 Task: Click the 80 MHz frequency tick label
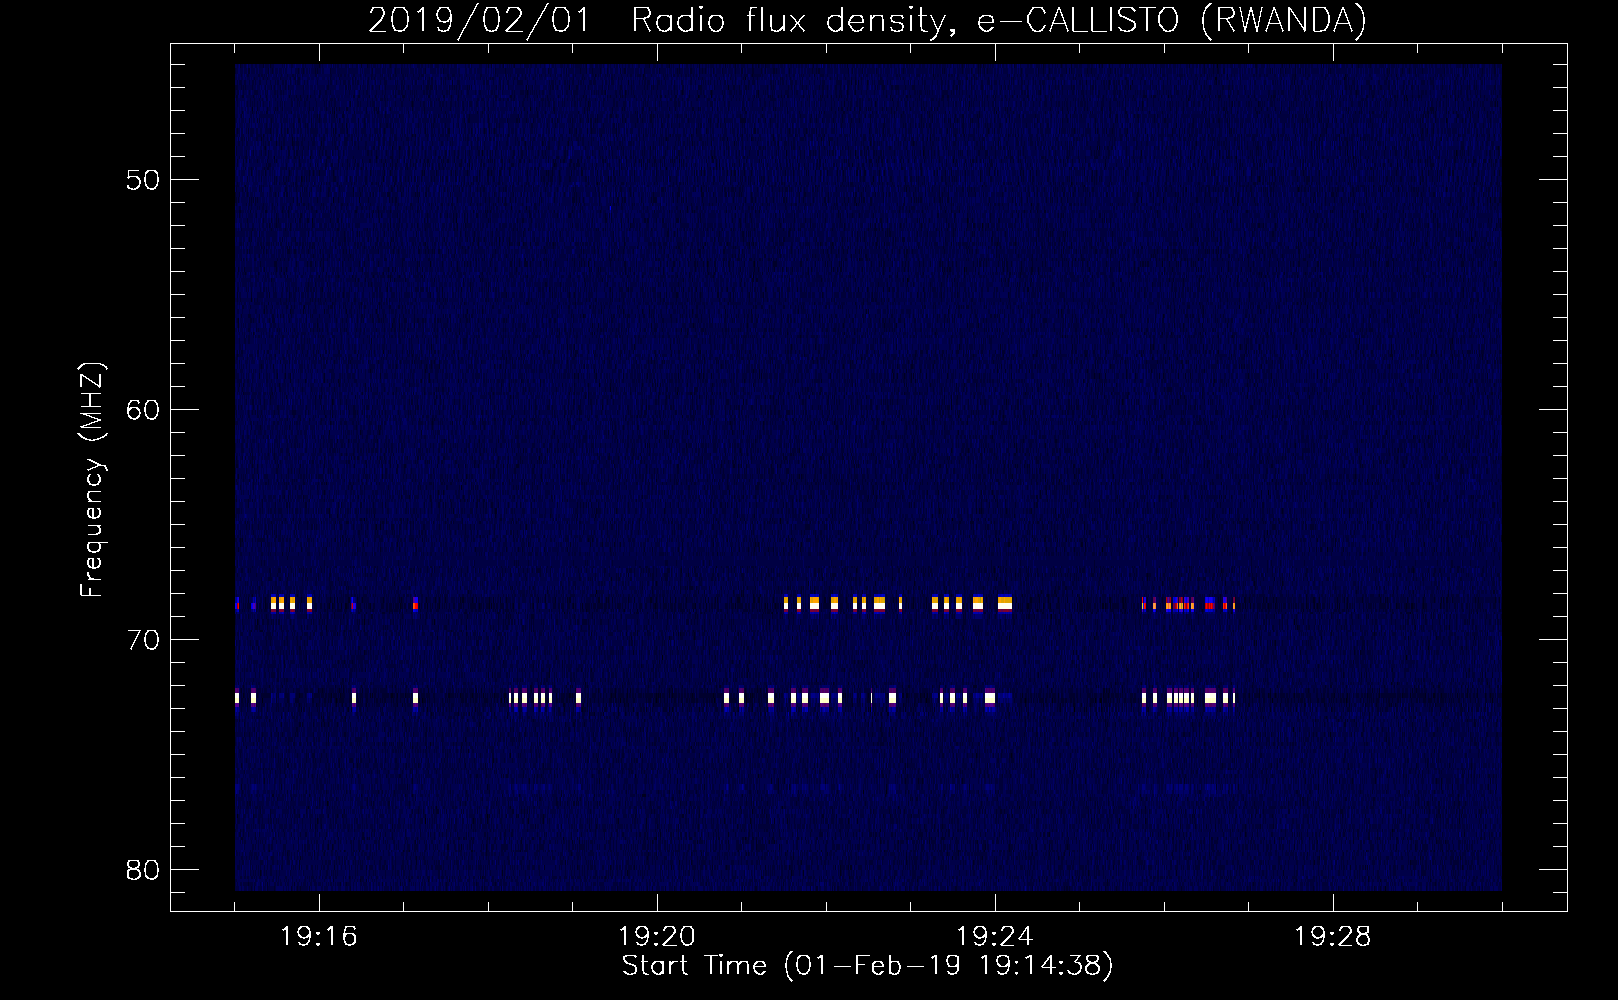(143, 870)
